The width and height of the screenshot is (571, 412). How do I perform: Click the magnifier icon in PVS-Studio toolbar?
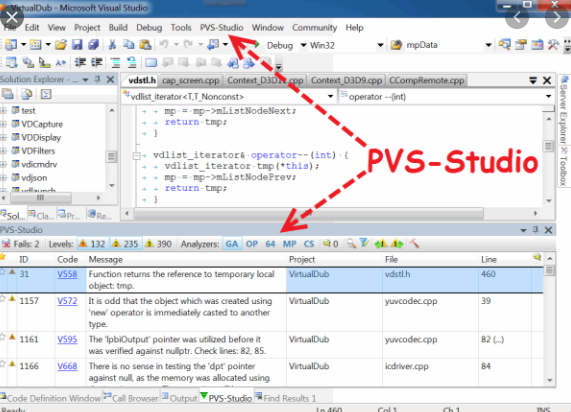tap(351, 243)
